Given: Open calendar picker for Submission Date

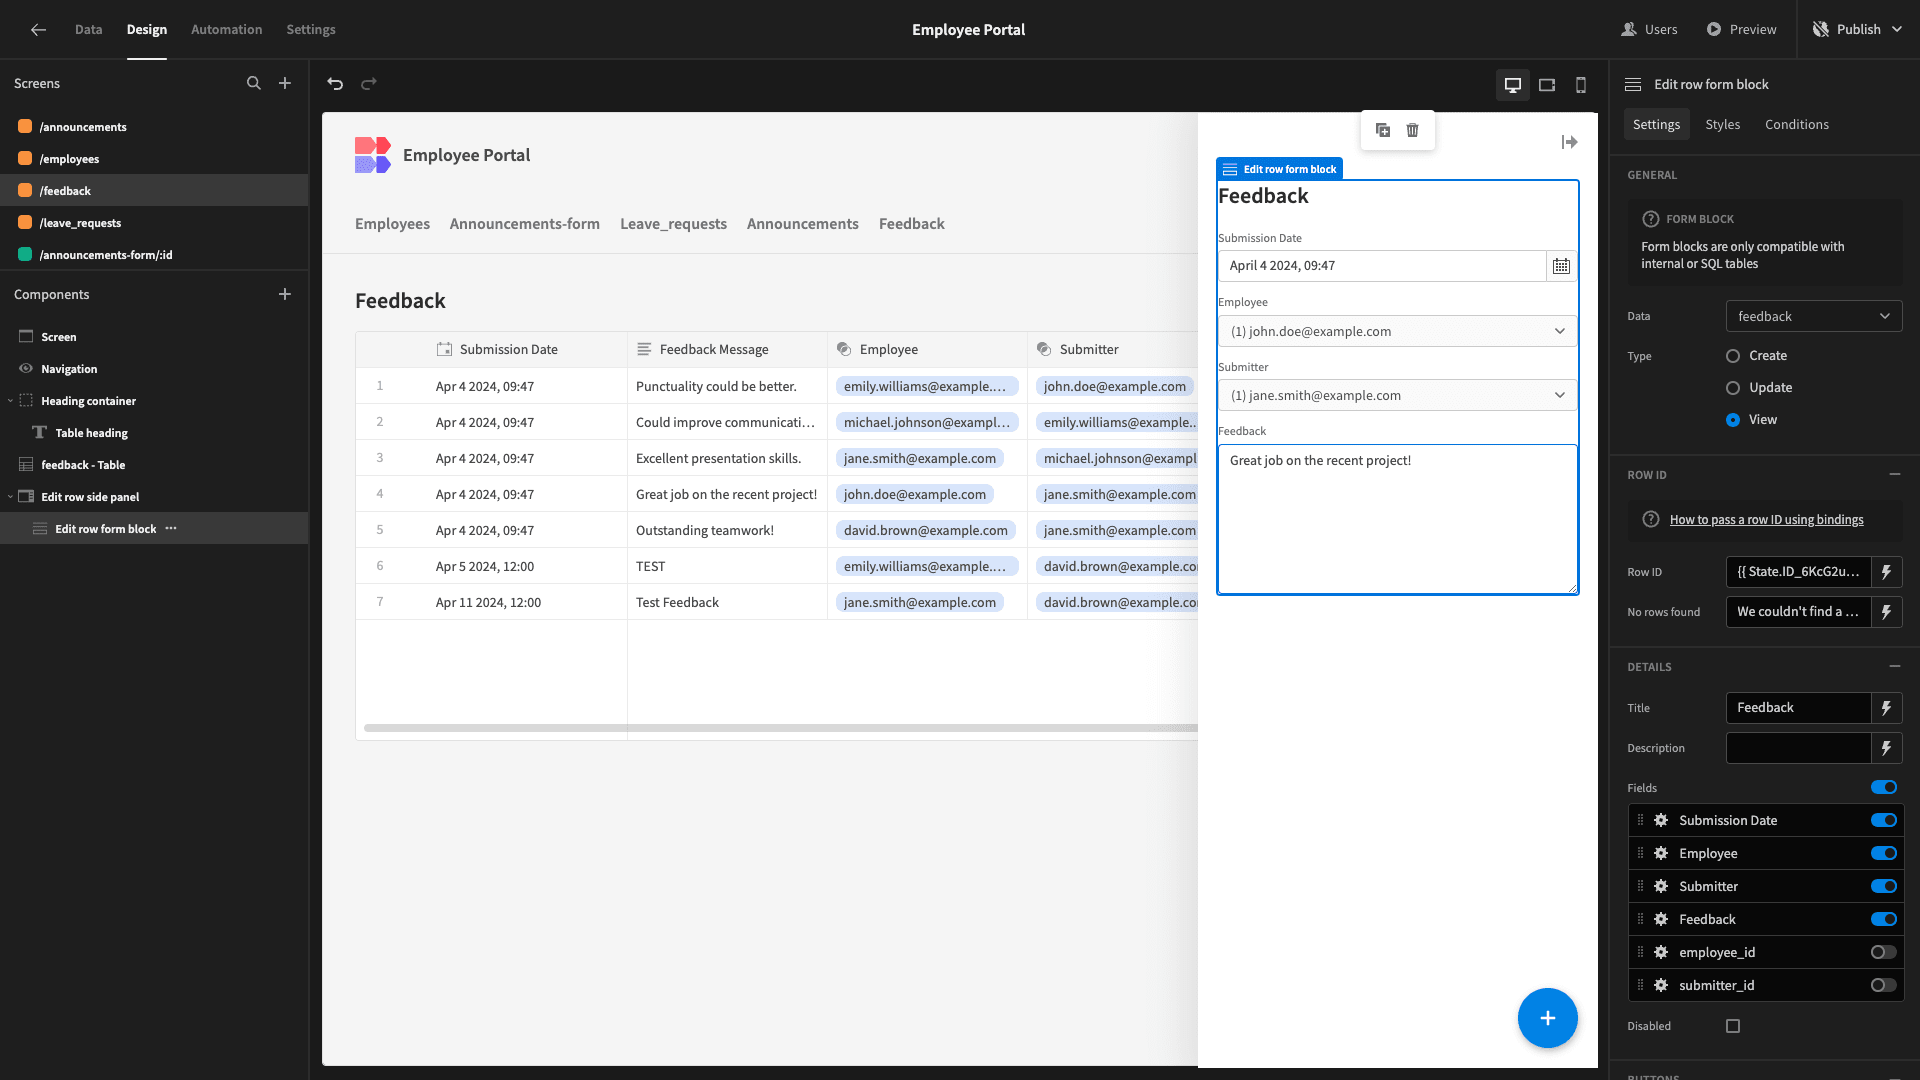Looking at the screenshot, I should pyautogui.click(x=1561, y=266).
